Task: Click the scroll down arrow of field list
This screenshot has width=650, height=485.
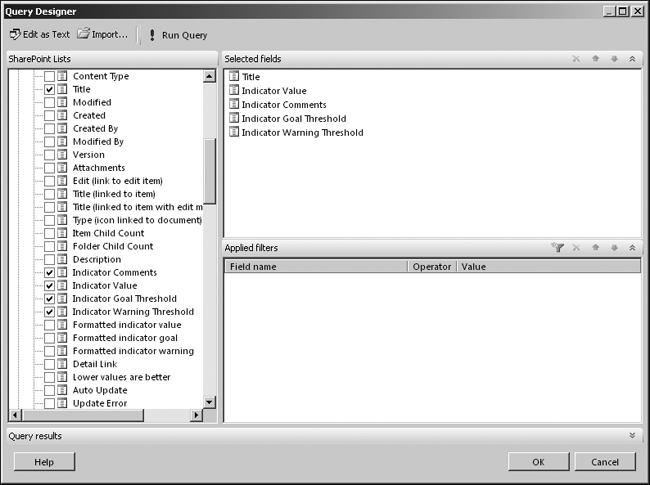Action: click(209, 402)
